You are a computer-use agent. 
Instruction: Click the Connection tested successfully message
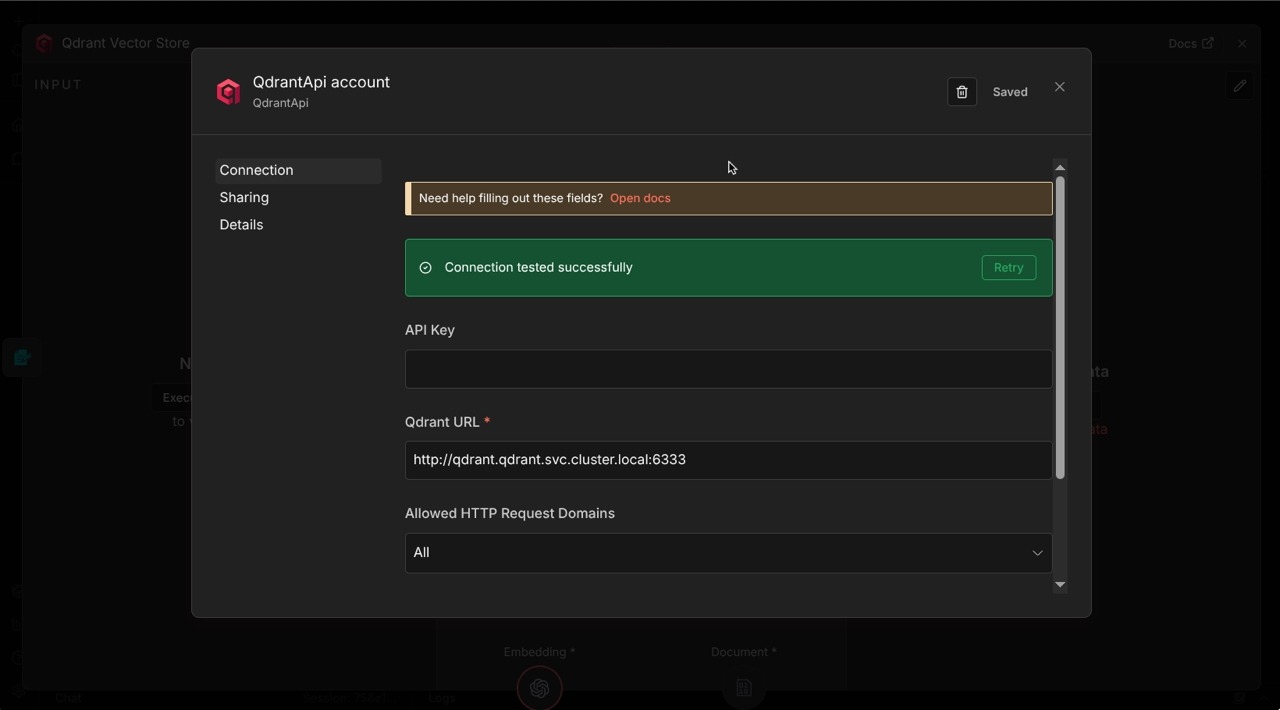click(538, 268)
